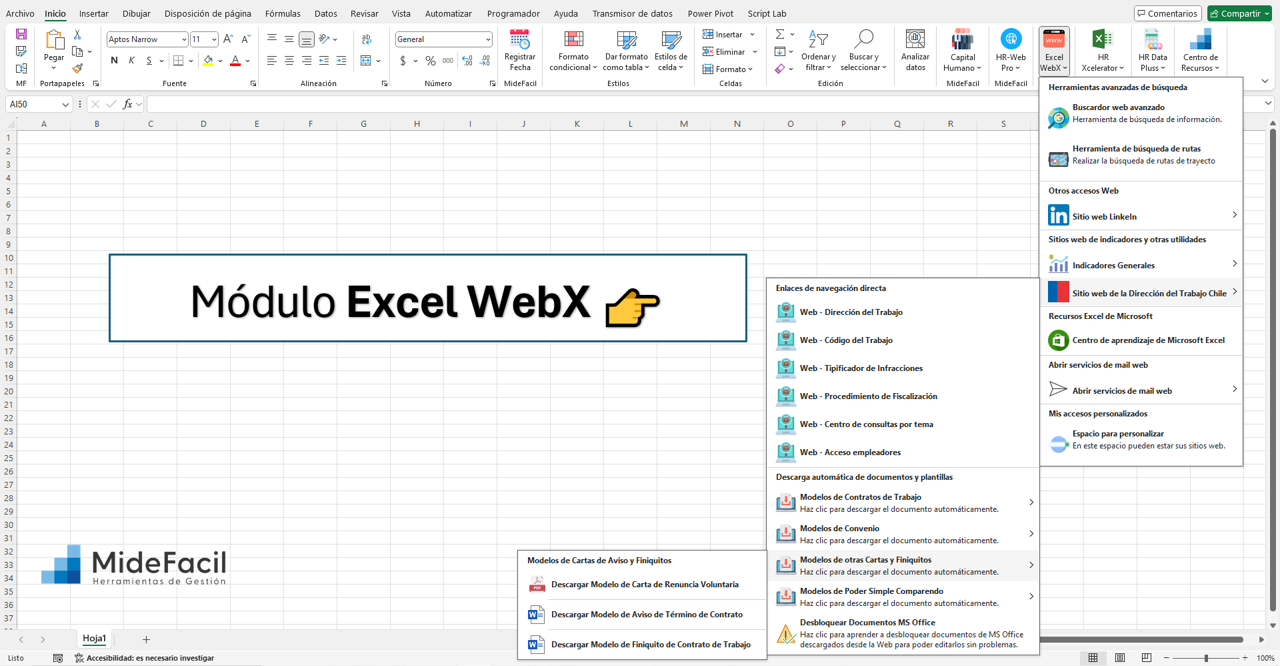
Task: Click the Analizar datos icon
Action: 915,39
